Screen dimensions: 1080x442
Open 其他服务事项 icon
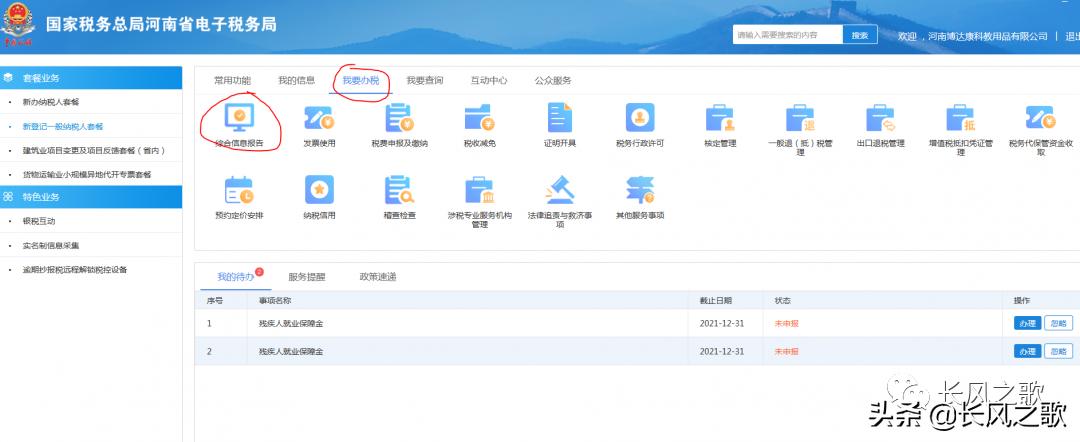(x=640, y=190)
